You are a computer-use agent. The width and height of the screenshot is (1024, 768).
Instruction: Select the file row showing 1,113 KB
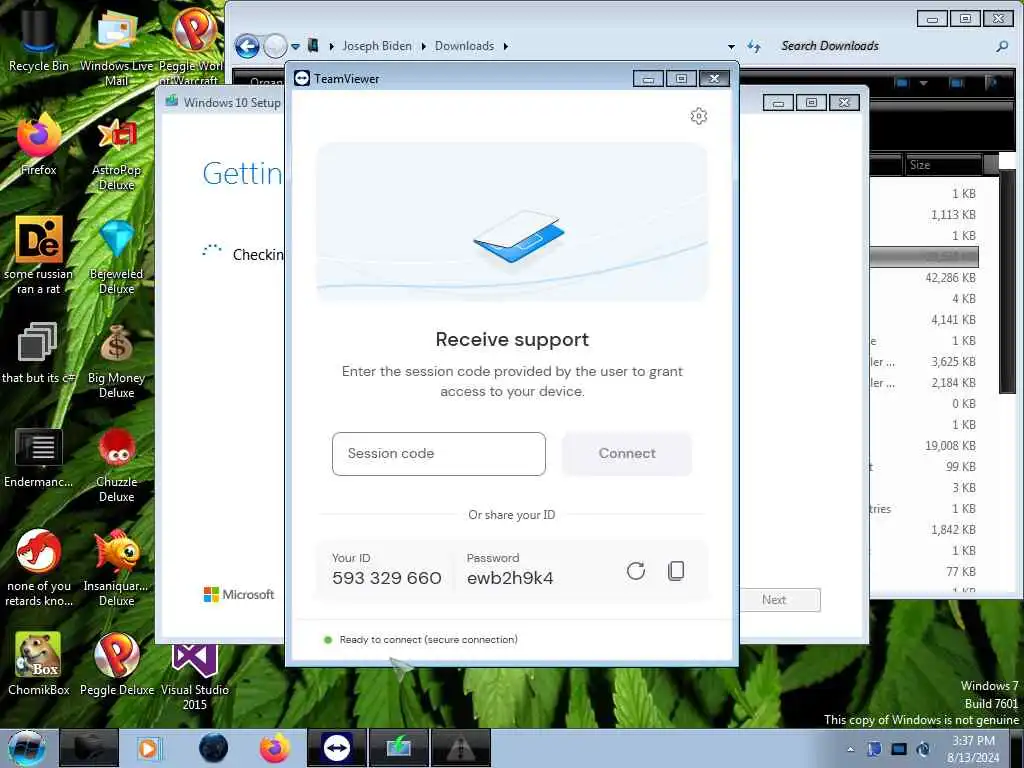pyautogui.click(x=924, y=215)
